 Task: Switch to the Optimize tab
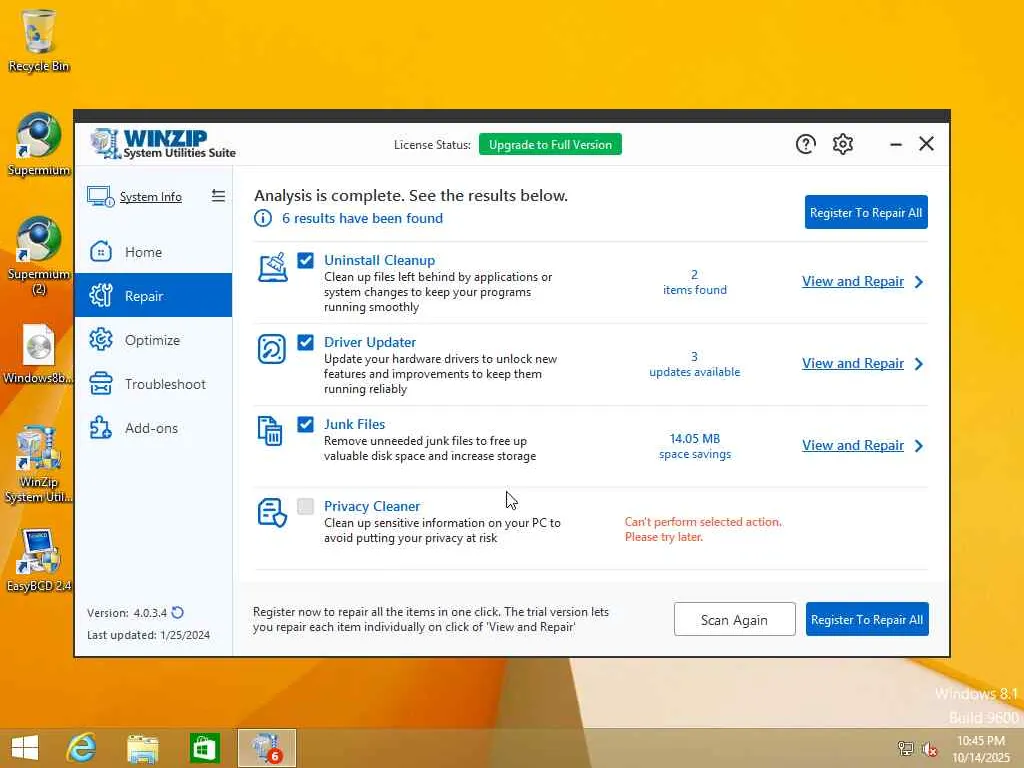pos(153,340)
